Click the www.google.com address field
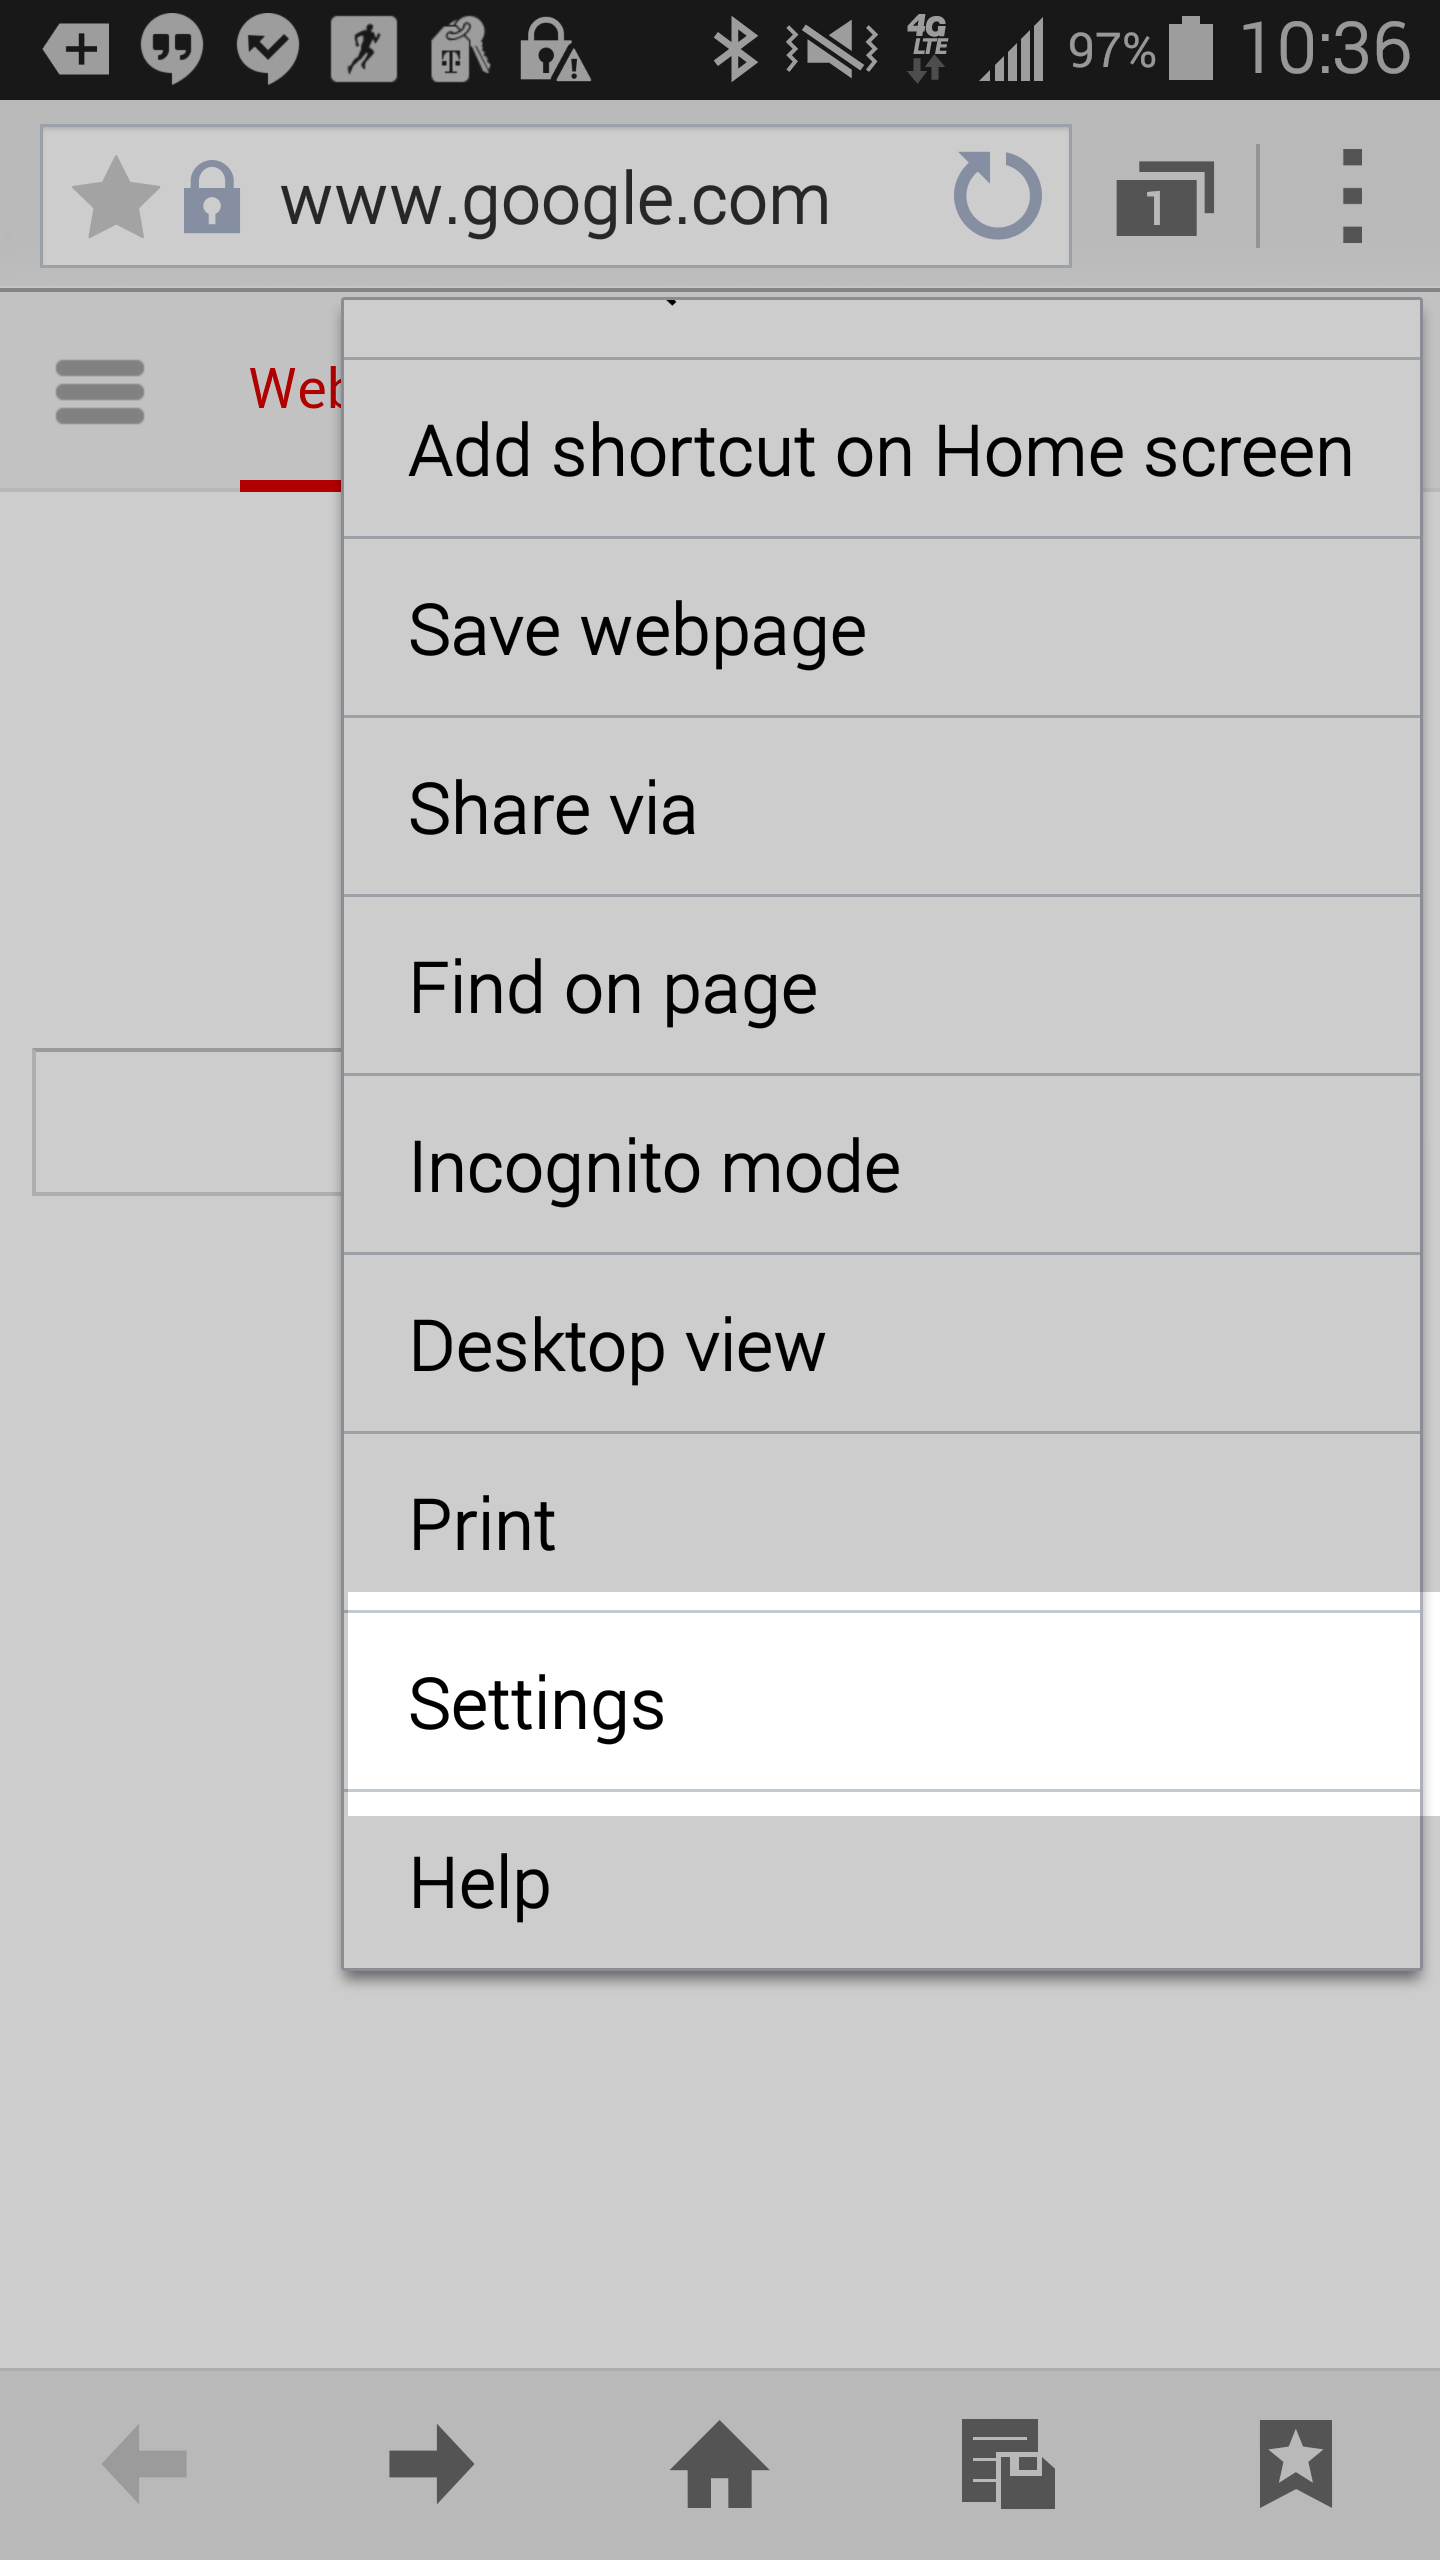 pos(555,199)
